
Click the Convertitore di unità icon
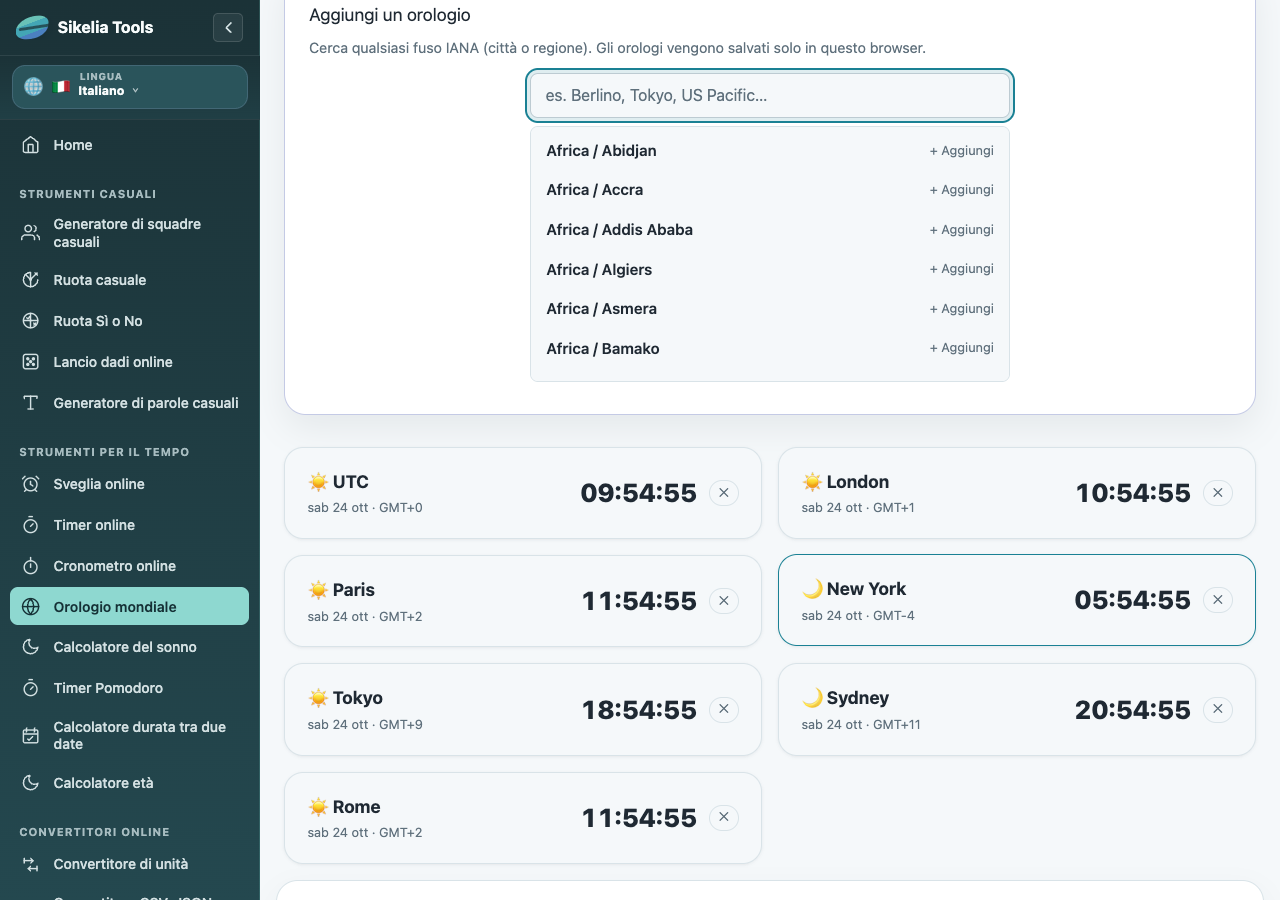coord(31,864)
